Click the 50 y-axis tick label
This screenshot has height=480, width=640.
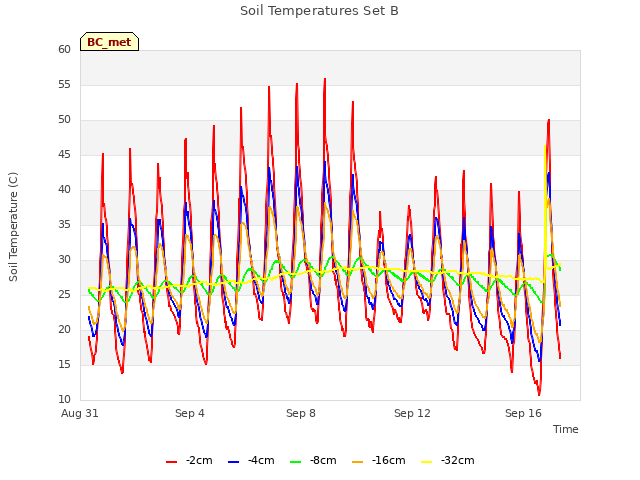point(64,120)
